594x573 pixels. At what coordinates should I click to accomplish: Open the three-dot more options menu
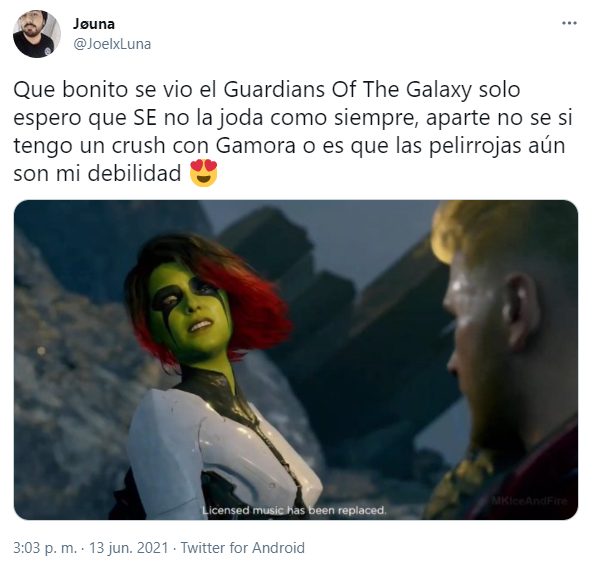coord(569,23)
